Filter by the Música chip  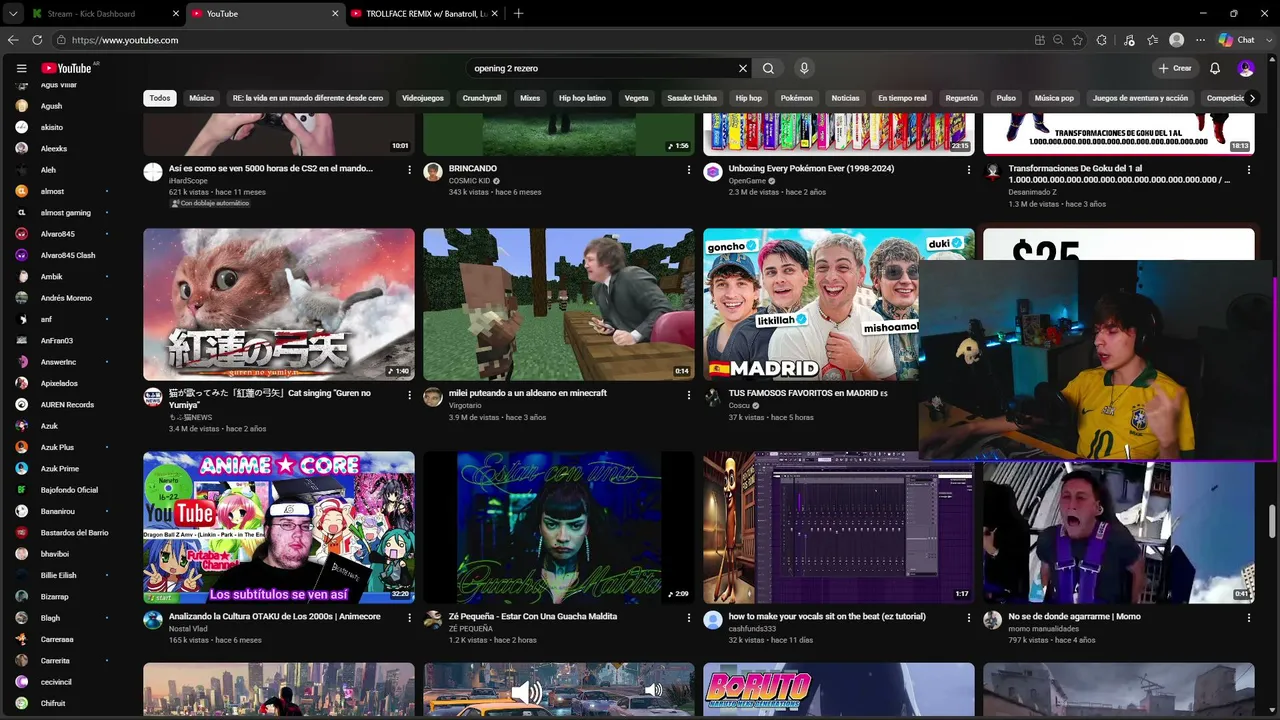click(x=201, y=98)
